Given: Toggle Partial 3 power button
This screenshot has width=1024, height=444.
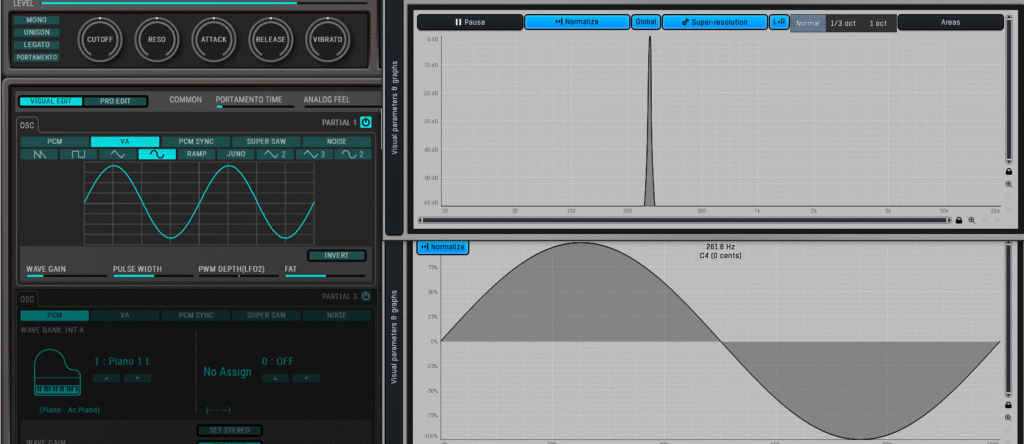Looking at the screenshot, I should pos(365,296).
